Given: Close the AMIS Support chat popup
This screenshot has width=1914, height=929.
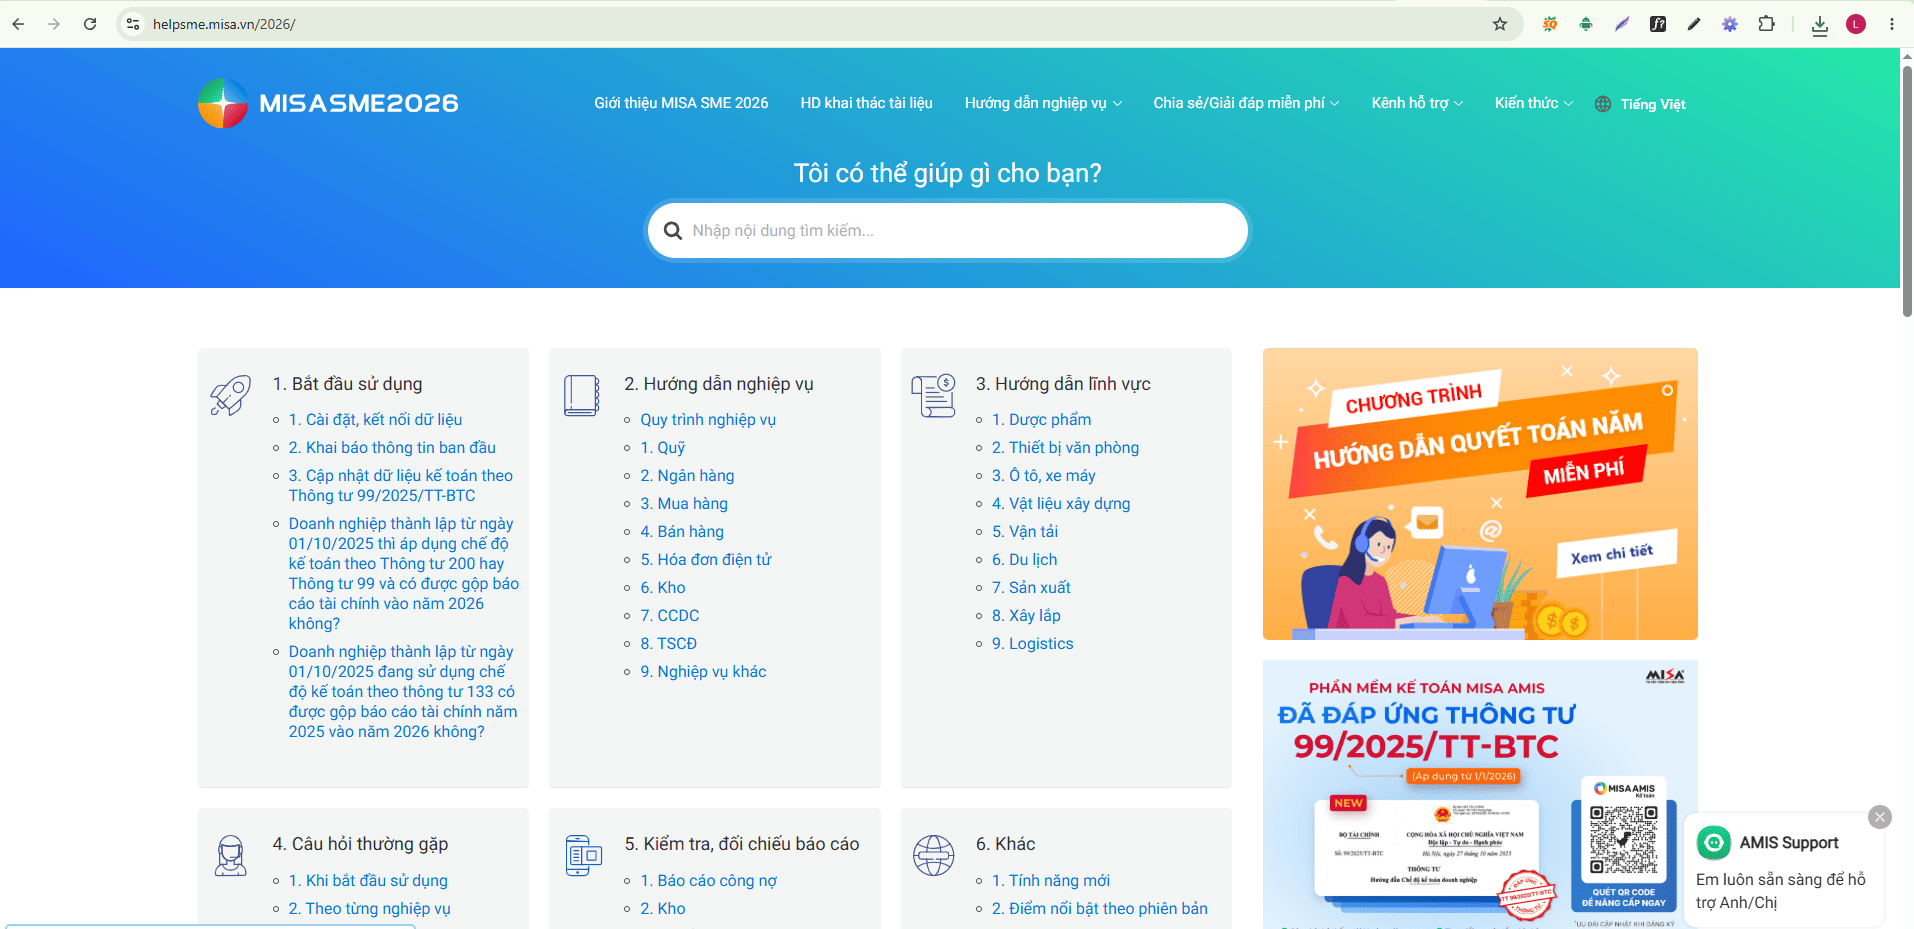Looking at the screenshot, I should click(1880, 817).
